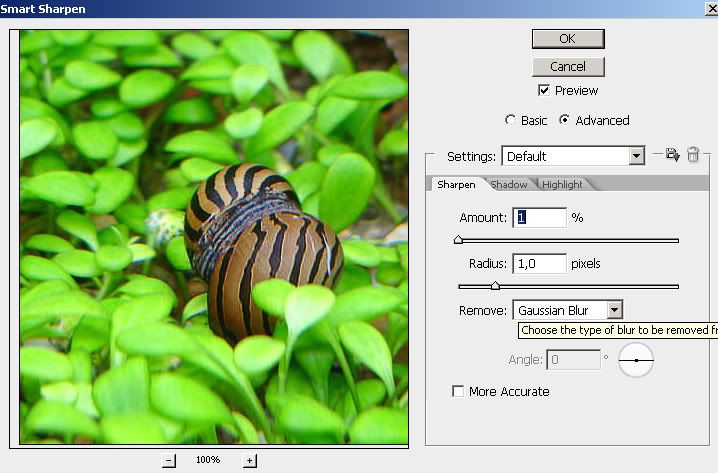Save a copy of current settings icon
The image size is (718, 473).
tap(672, 156)
